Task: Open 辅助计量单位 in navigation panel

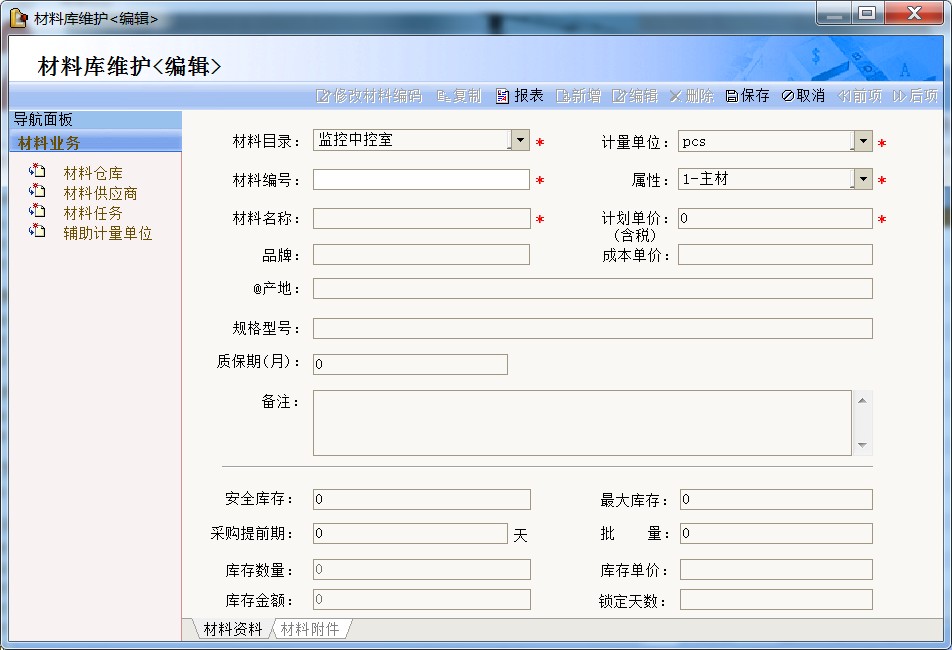Action: [107, 233]
